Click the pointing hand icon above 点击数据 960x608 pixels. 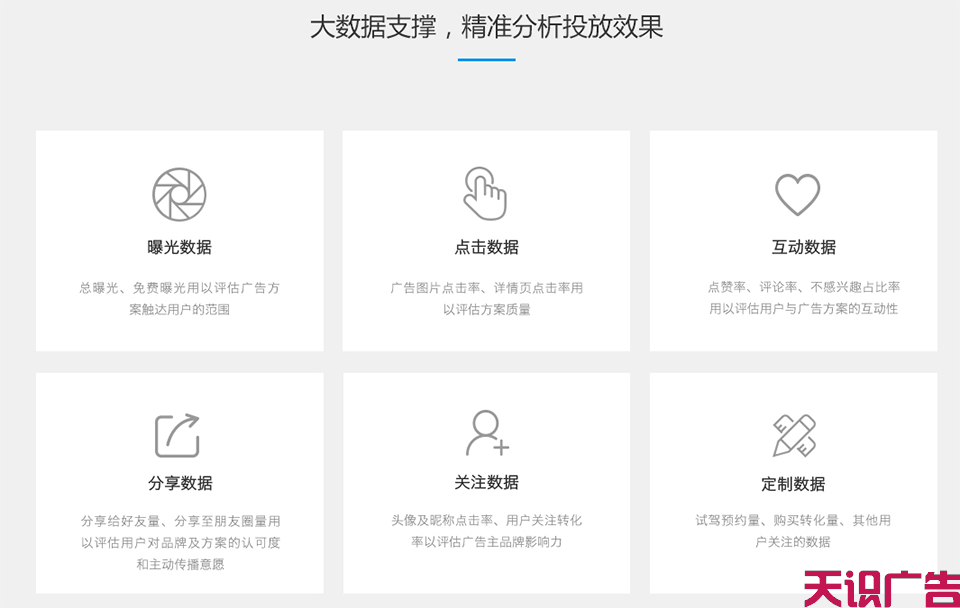(x=485, y=193)
